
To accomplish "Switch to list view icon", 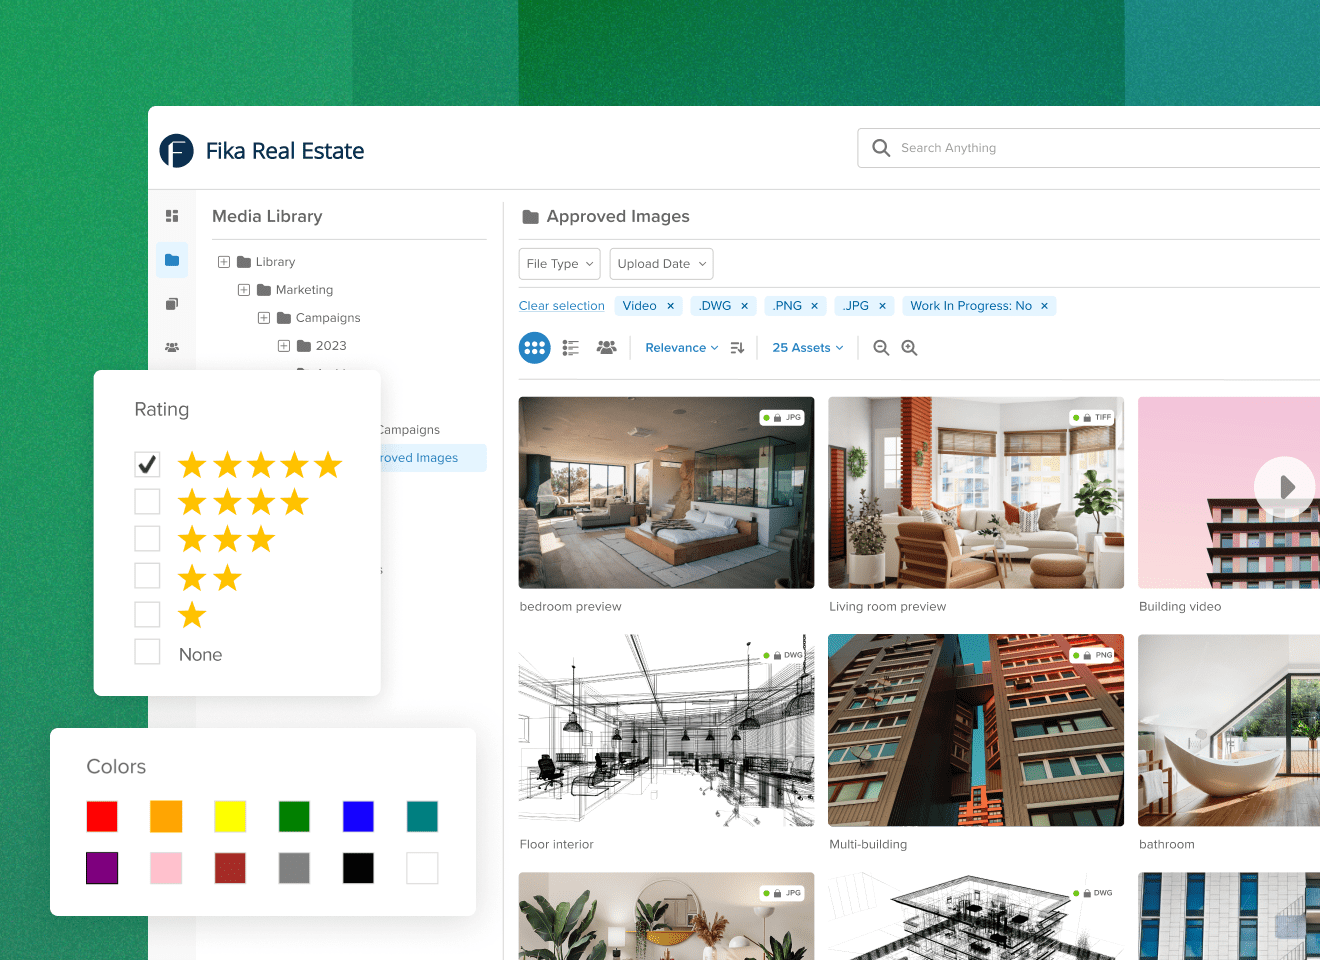I will [571, 348].
